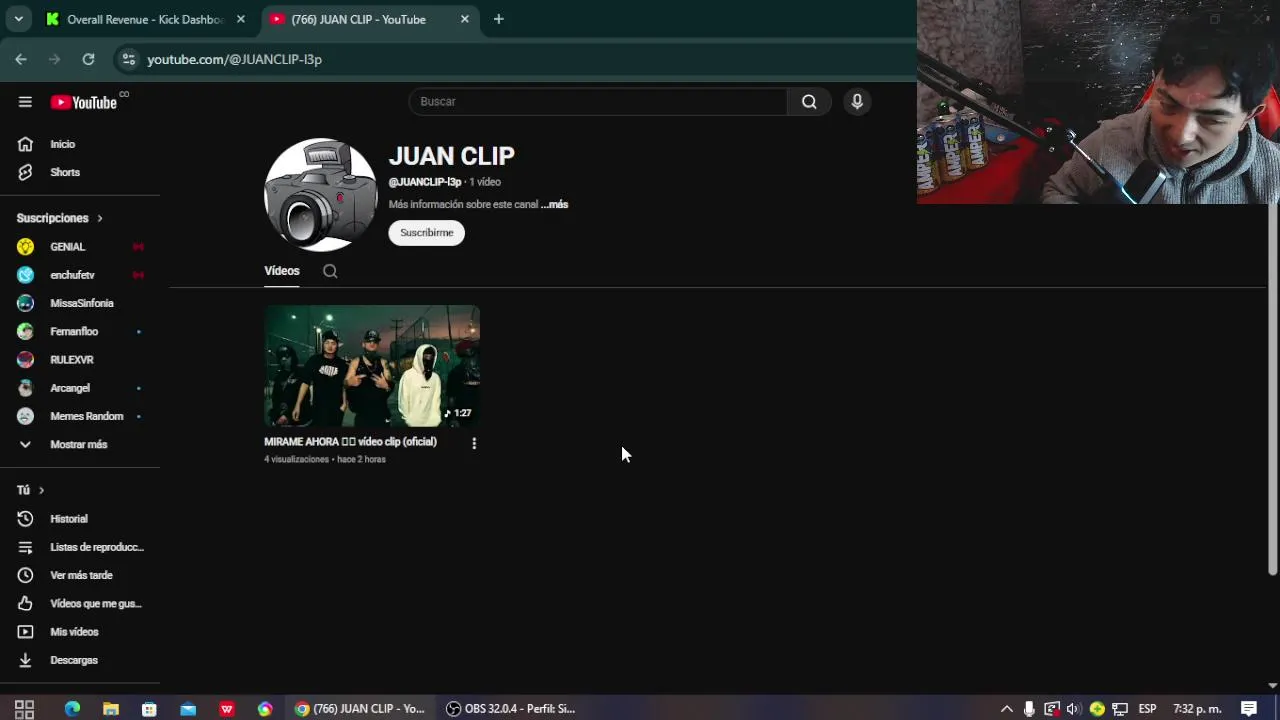Switch to the Overall Revenue Kick tab
Viewport: 1280px width, 720px height.
pos(145,19)
